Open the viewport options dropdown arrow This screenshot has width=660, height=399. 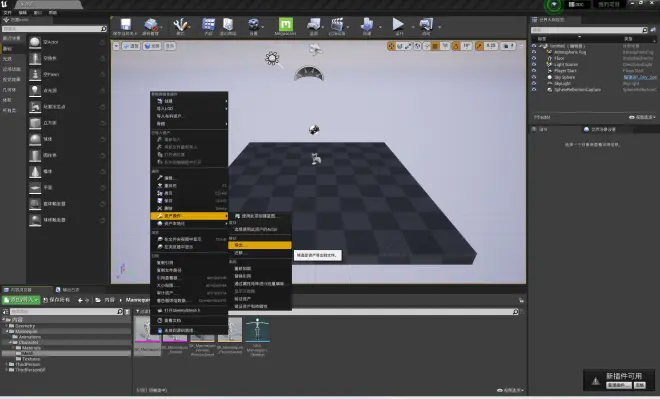click(116, 46)
